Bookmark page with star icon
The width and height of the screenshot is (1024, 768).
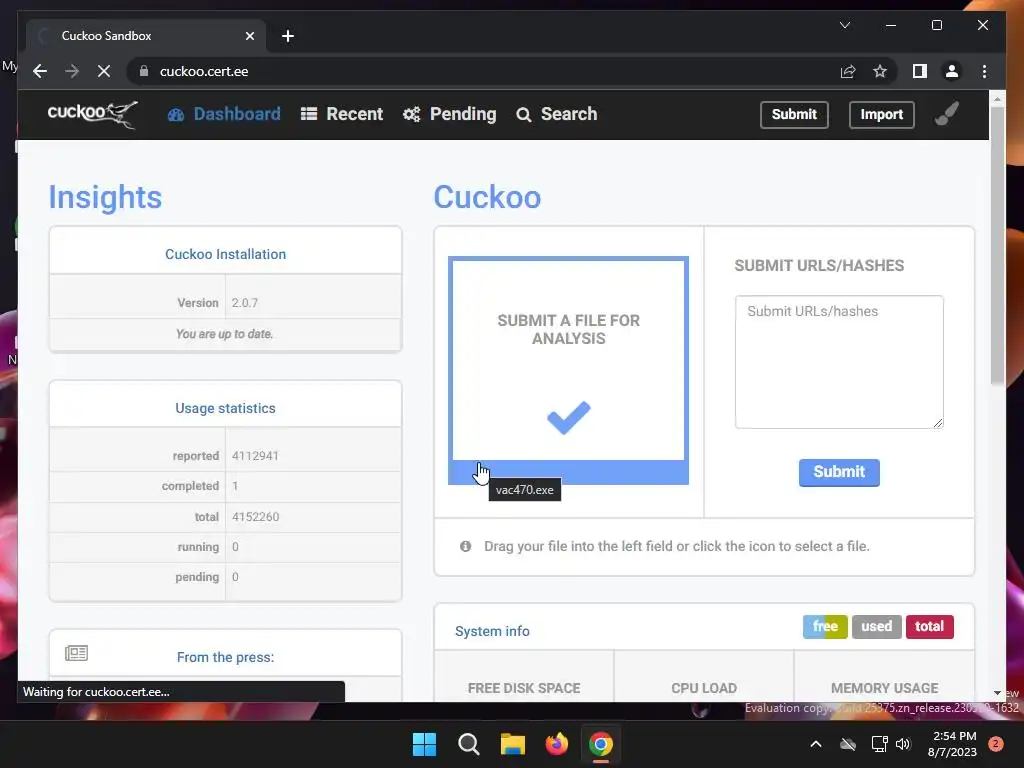click(880, 71)
